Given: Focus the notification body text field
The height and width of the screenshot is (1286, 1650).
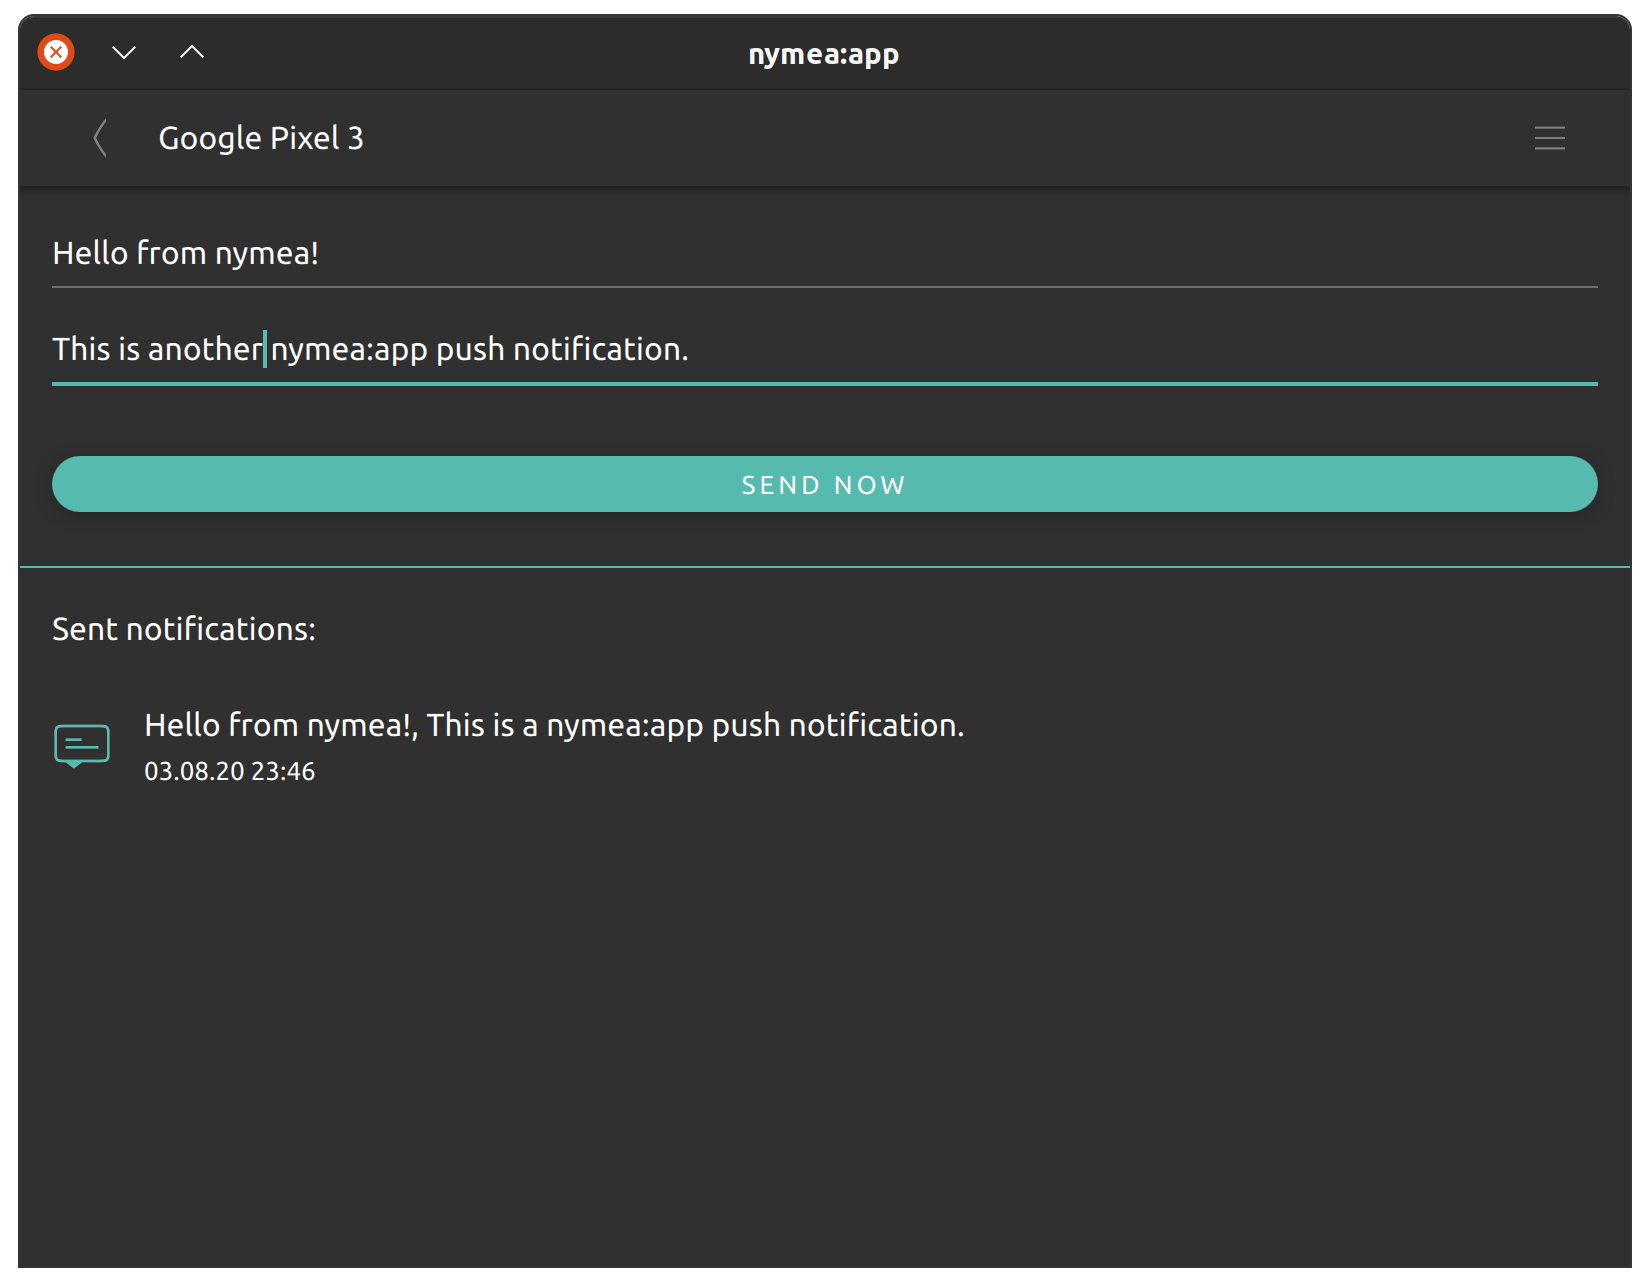Looking at the screenshot, I should (x=824, y=350).
